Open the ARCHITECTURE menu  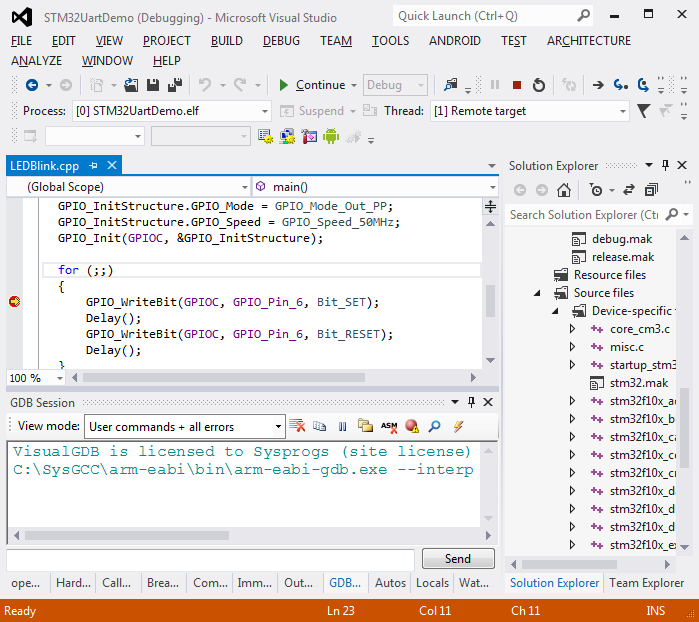tap(589, 41)
